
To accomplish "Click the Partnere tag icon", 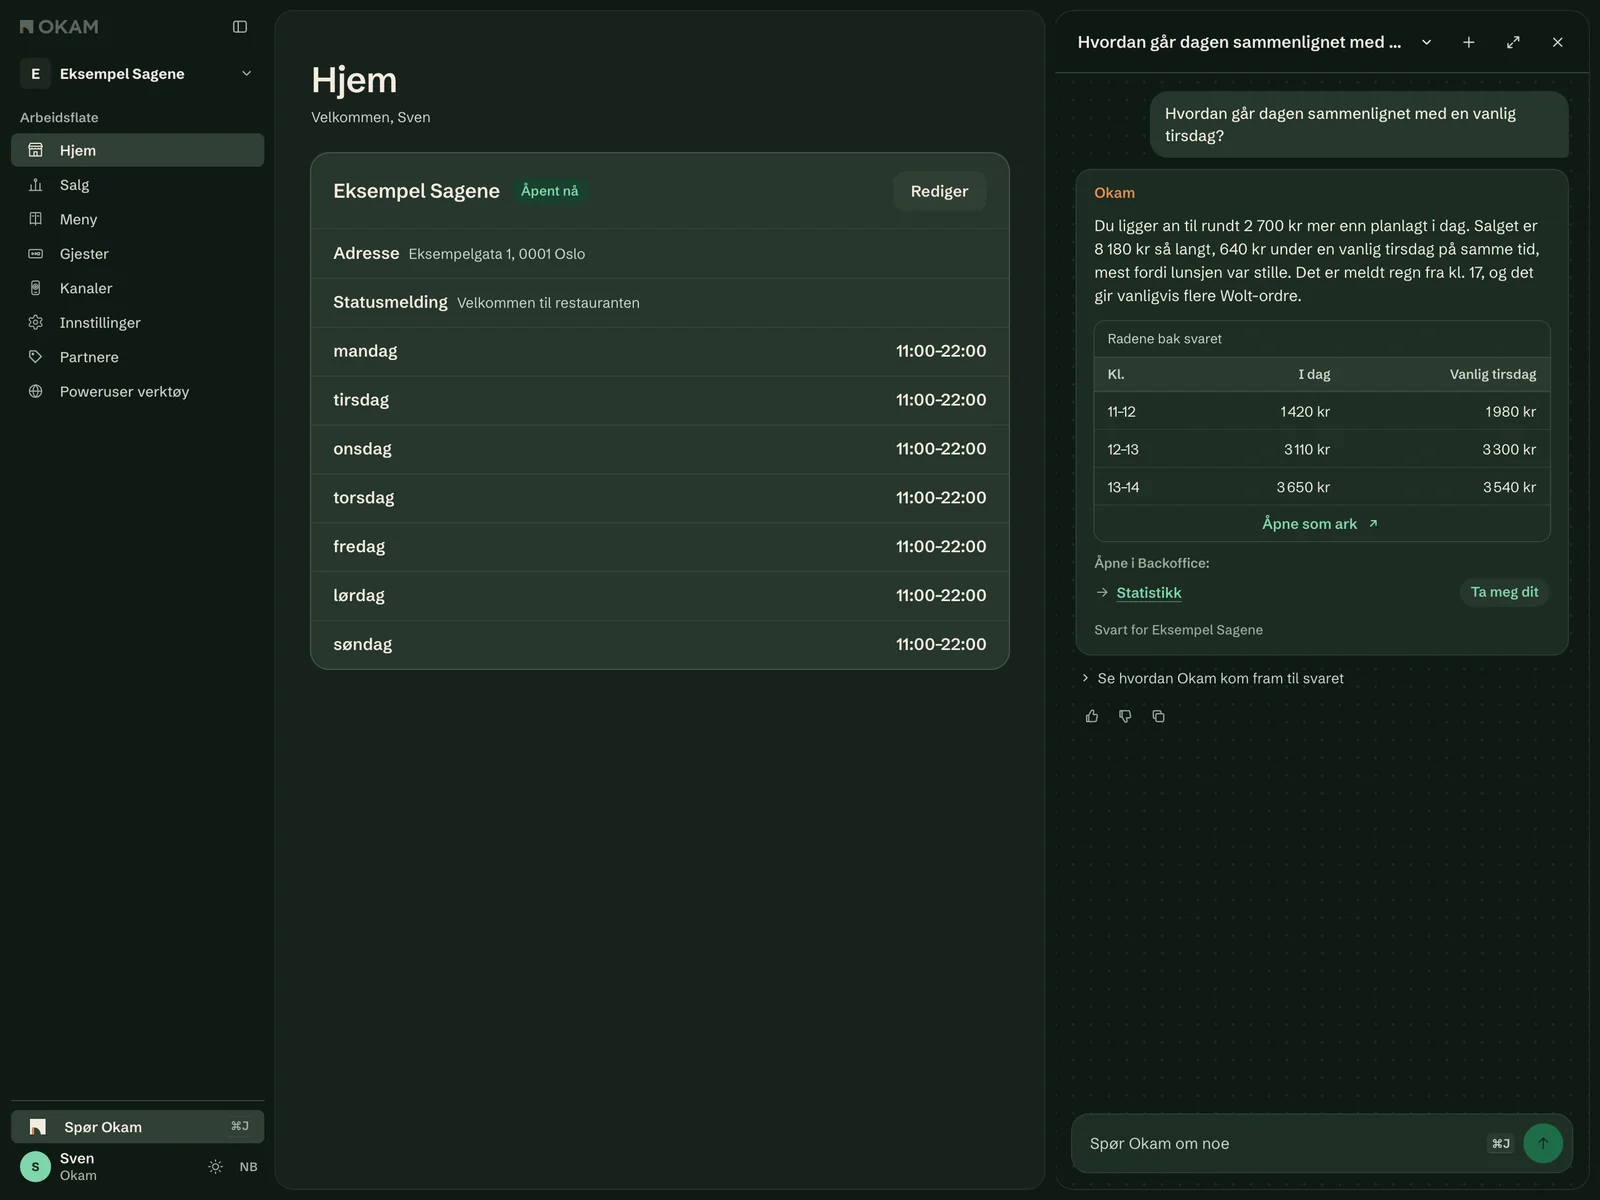I will point(36,357).
